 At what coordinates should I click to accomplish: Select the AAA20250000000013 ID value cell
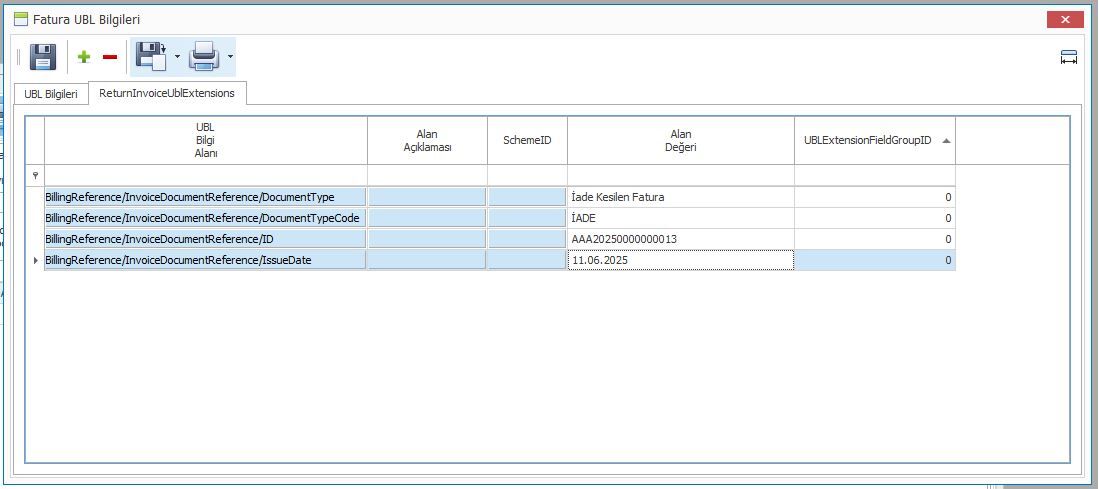[x=681, y=239]
